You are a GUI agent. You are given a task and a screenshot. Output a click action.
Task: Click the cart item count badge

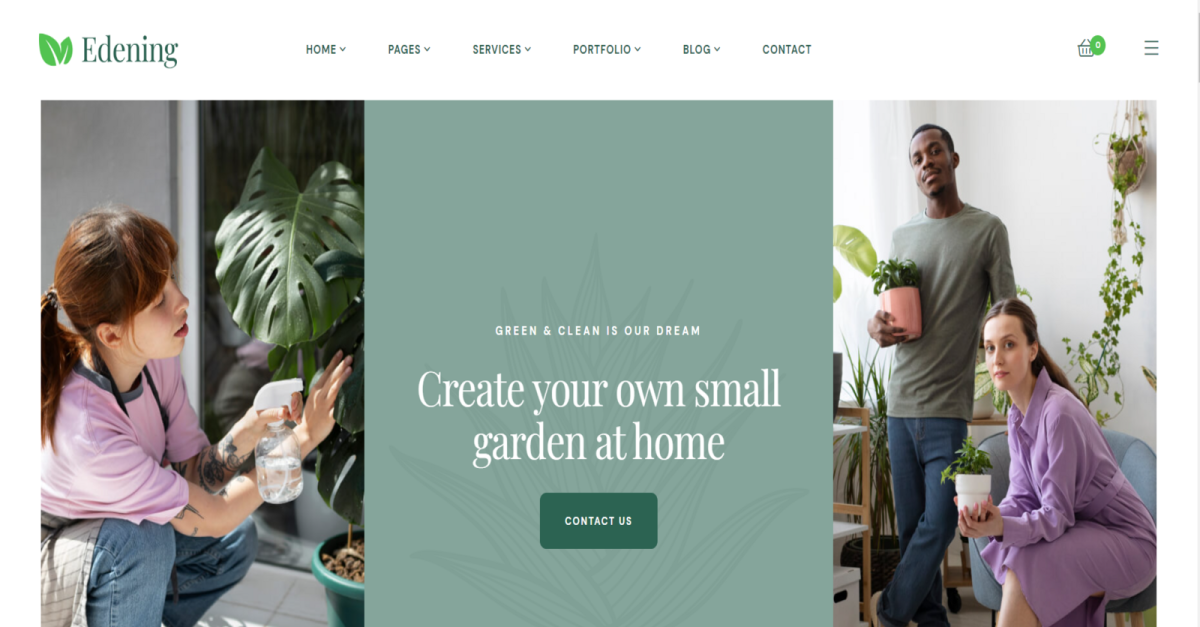pos(1098,44)
